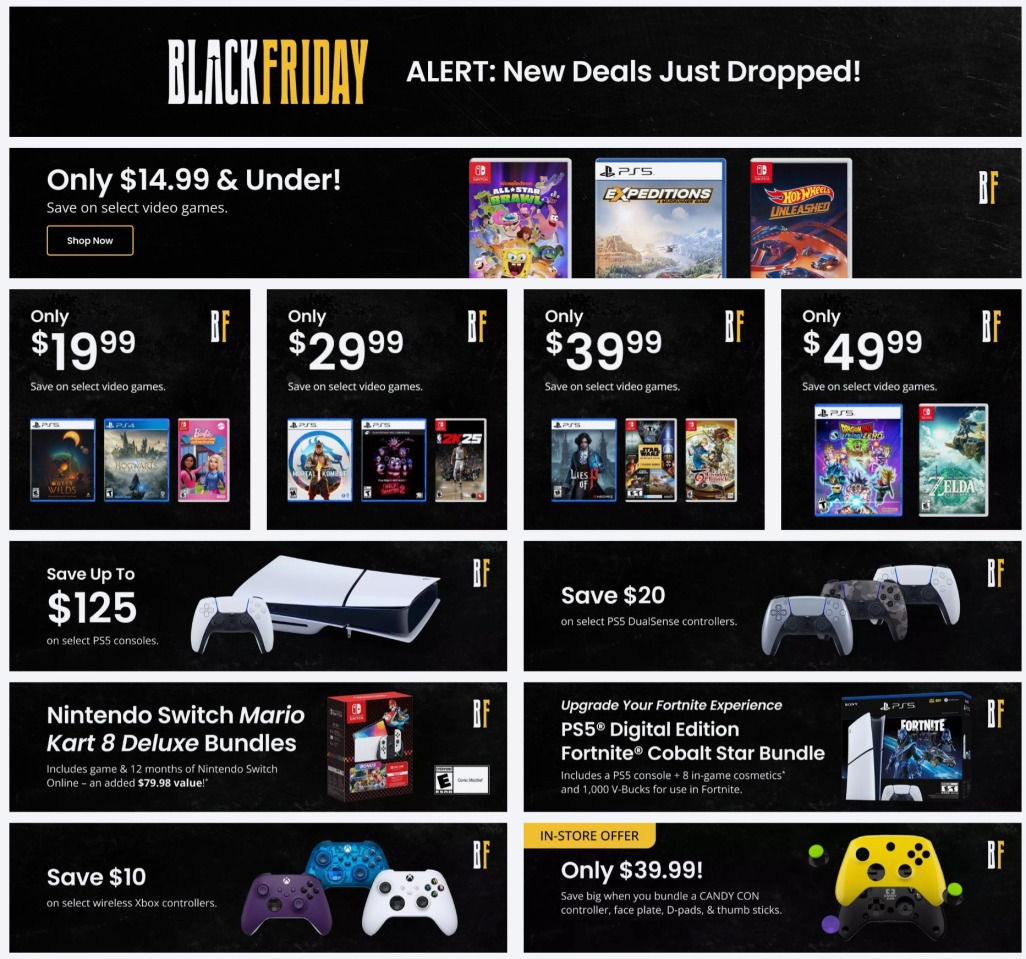1026x959 pixels.
Task: Select the Dragon Ball Sparking Zero cover
Action: pos(857,458)
